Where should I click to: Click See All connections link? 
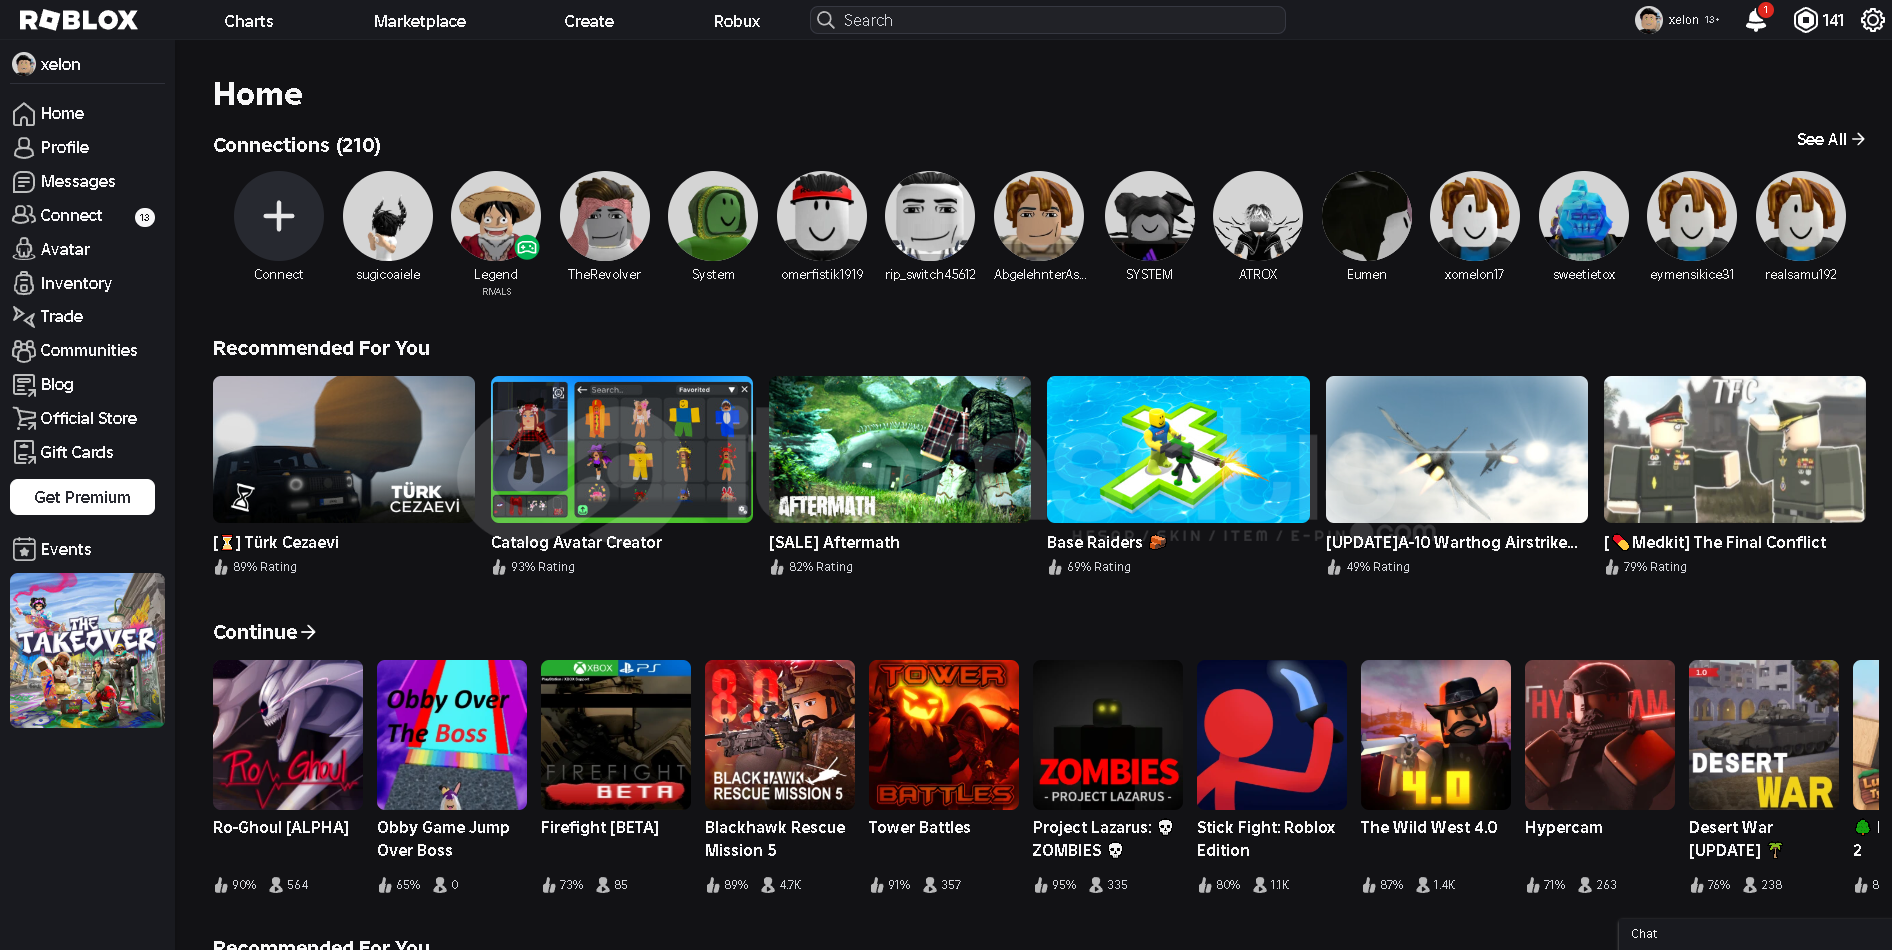point(1830,140)
